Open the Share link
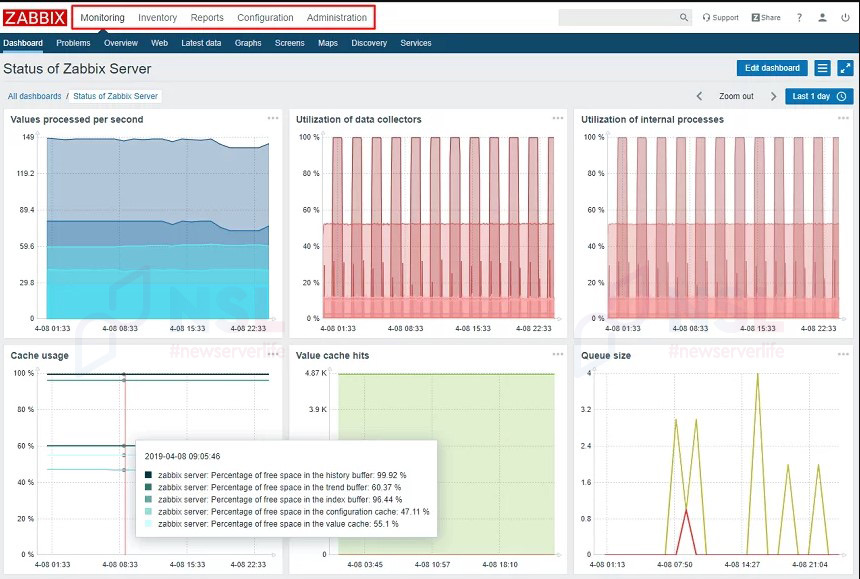This screenshot has width=860, height=579. click(766, 18)
